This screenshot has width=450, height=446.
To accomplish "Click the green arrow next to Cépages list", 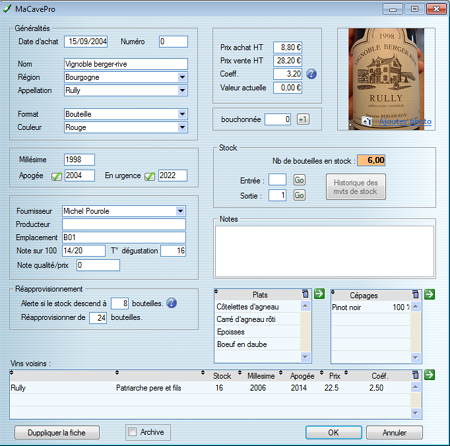I will tap(429, 294).
